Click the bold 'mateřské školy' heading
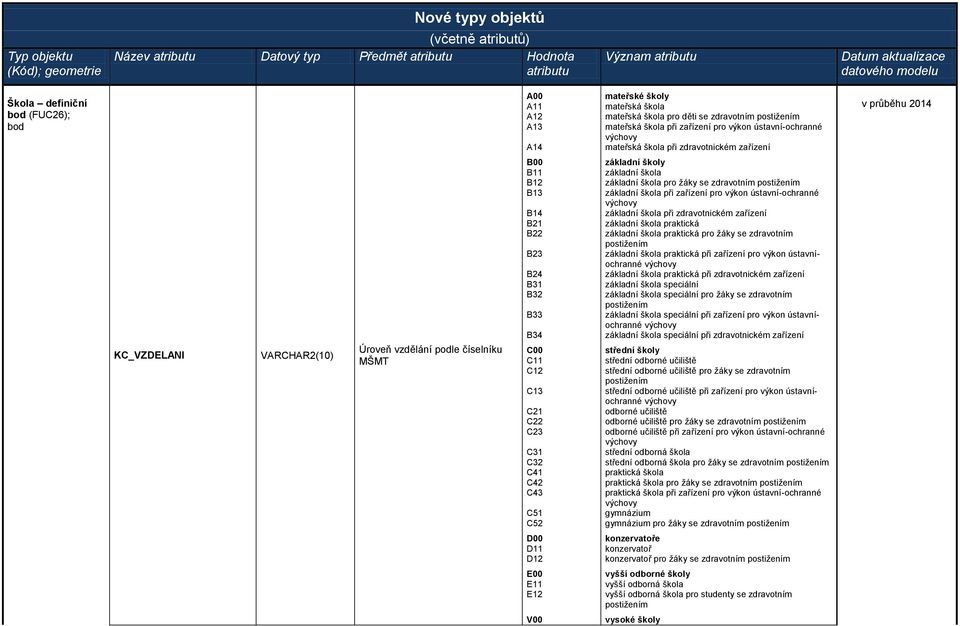960x626 pixels. [x=637, y=96]
